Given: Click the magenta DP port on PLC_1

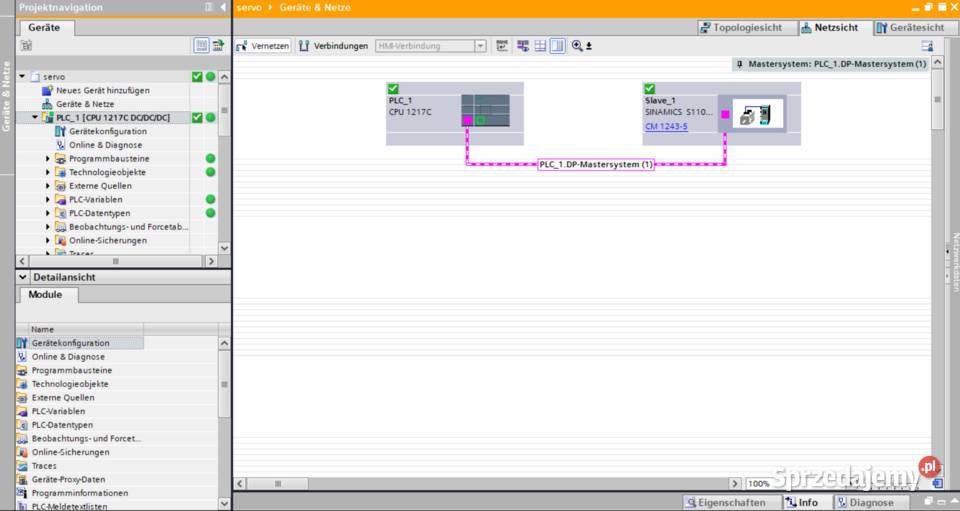Looking at the screenshot, I should pos(467,121).
